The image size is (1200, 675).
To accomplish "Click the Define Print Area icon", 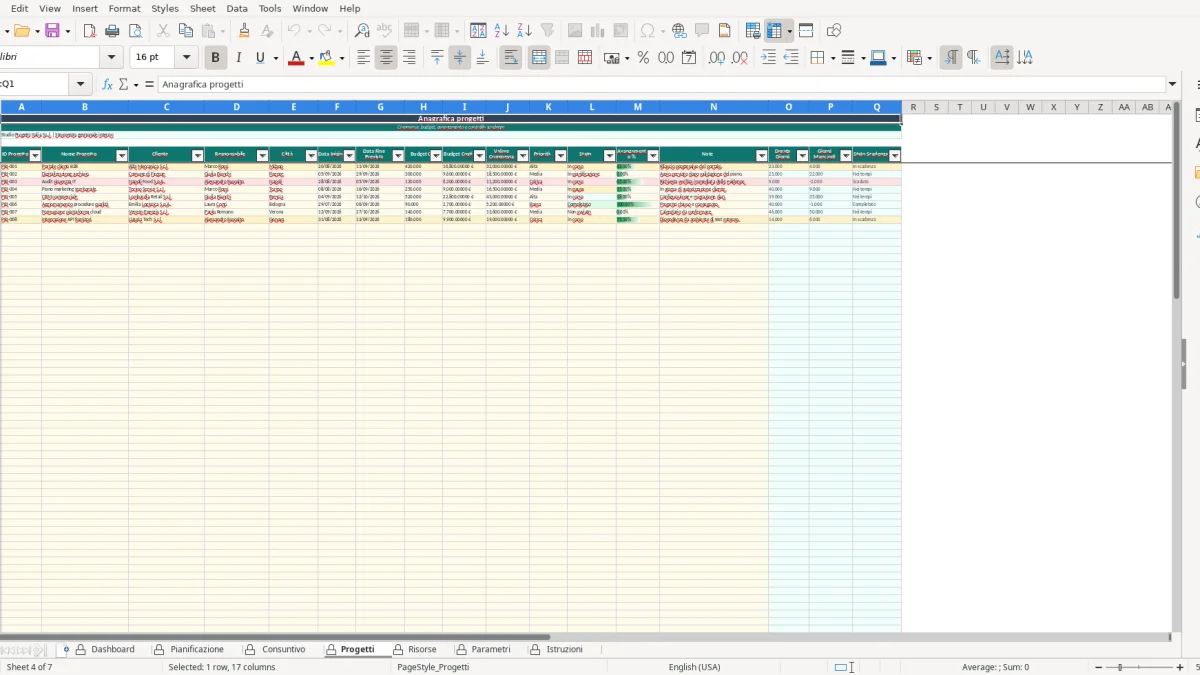I will (x=753, y=31).
